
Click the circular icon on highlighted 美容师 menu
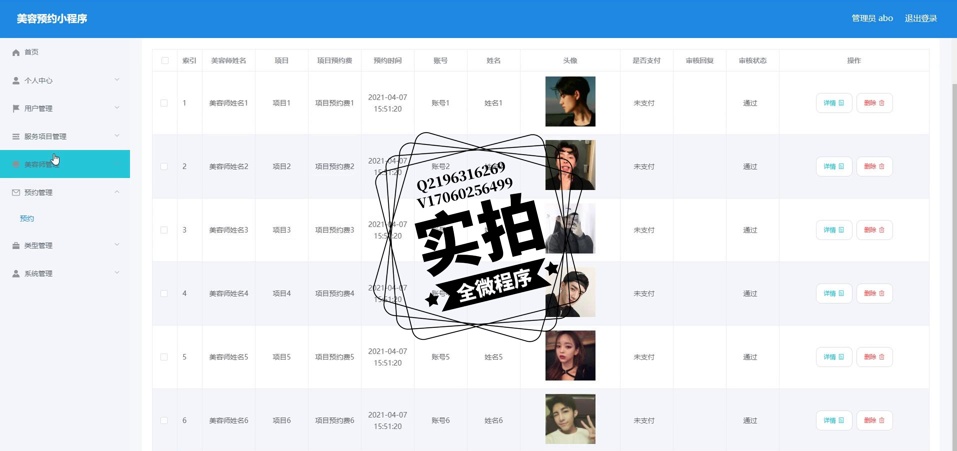[16, 164]
